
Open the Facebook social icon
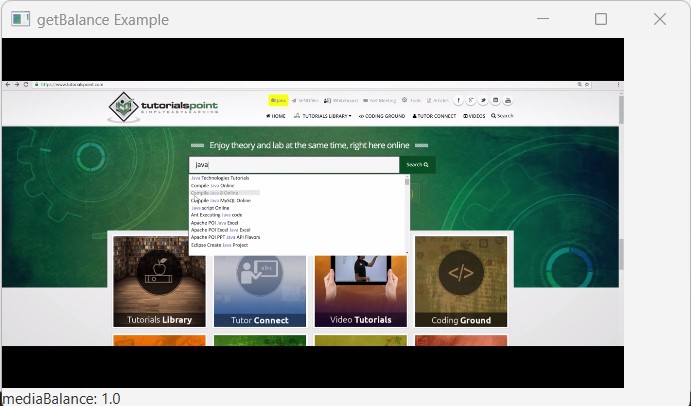click(459, 101)
